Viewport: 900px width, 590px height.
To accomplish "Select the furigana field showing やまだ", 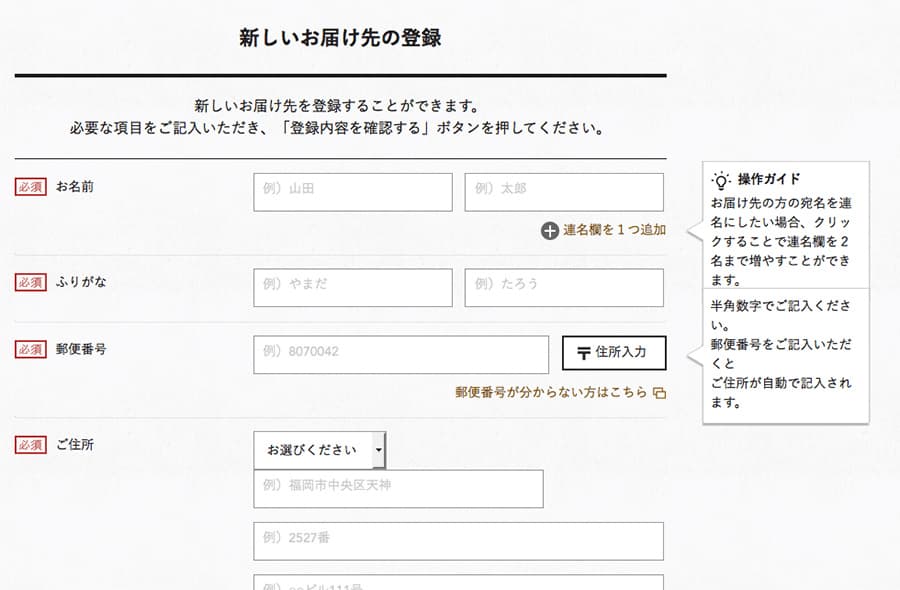I will coord(352,288).
